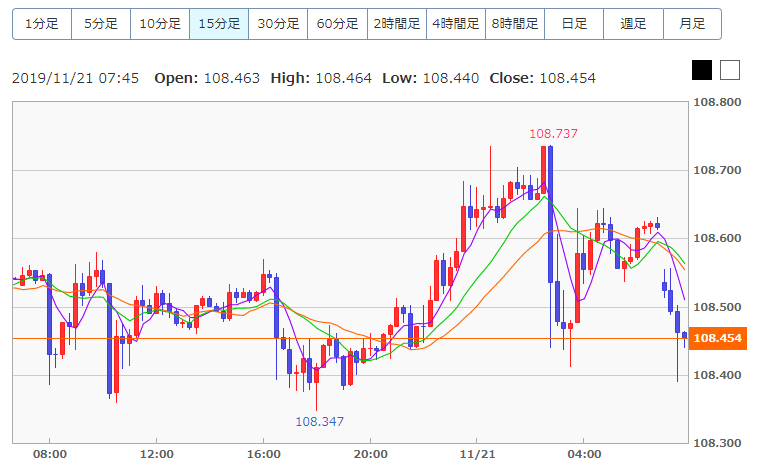
Task: Click the 108.300 price axis label
Action: coord(717,443)
